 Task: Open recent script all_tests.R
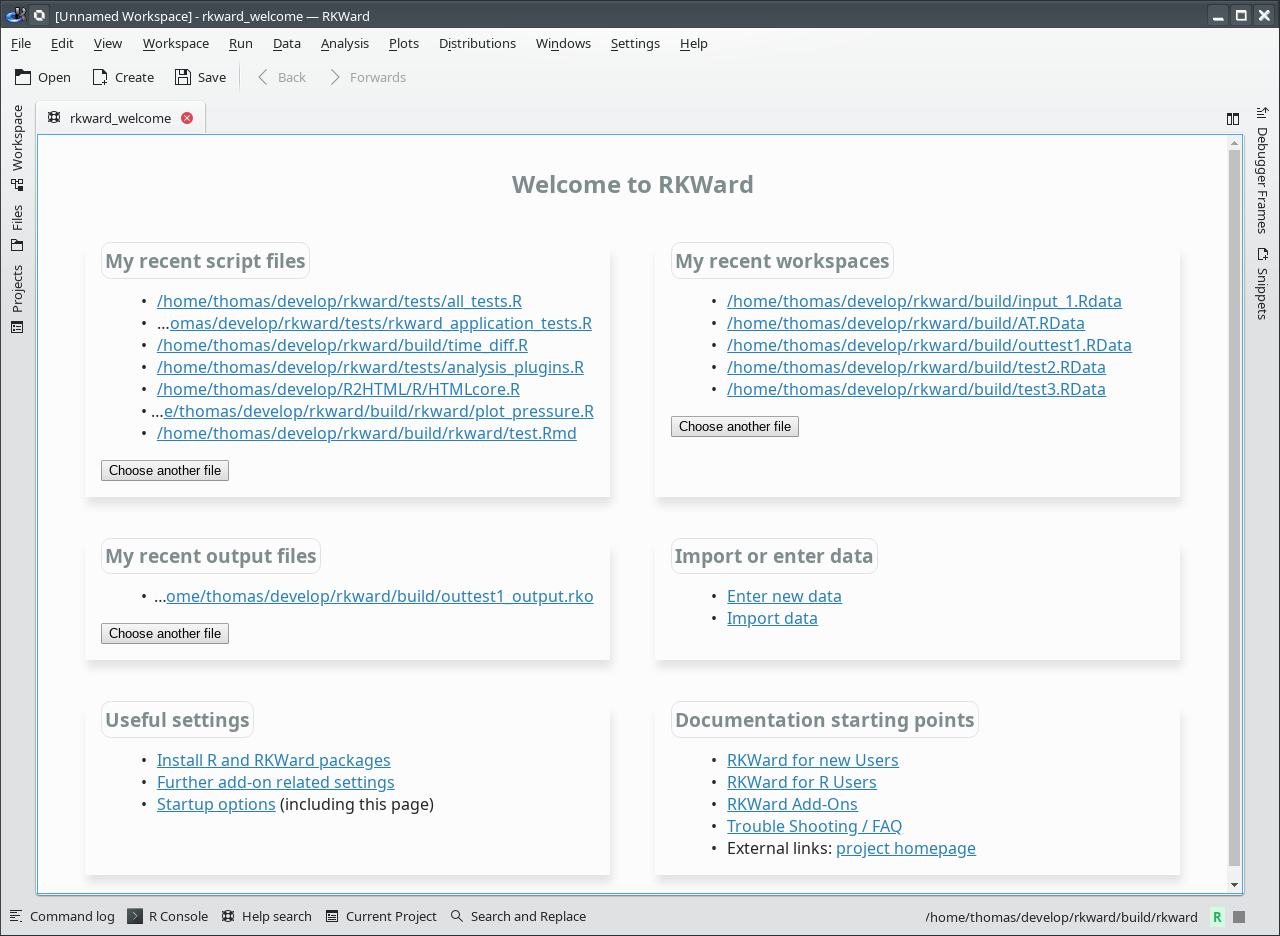339,301
